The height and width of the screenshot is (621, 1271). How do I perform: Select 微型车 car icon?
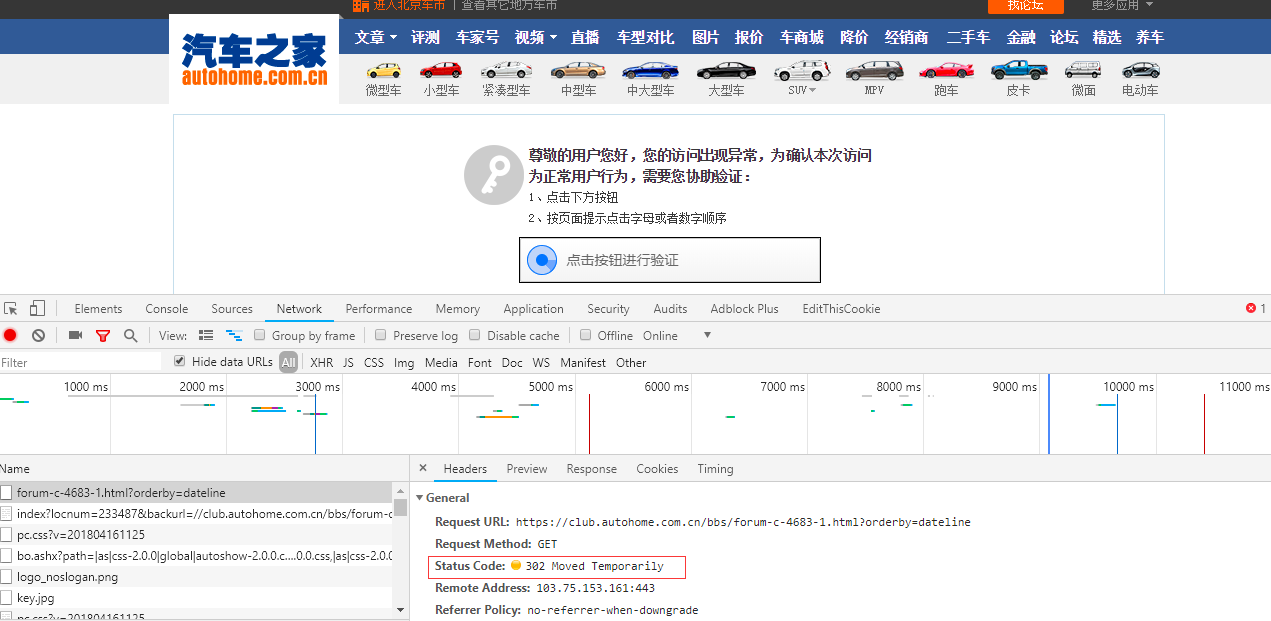click(x=383, y=70)
